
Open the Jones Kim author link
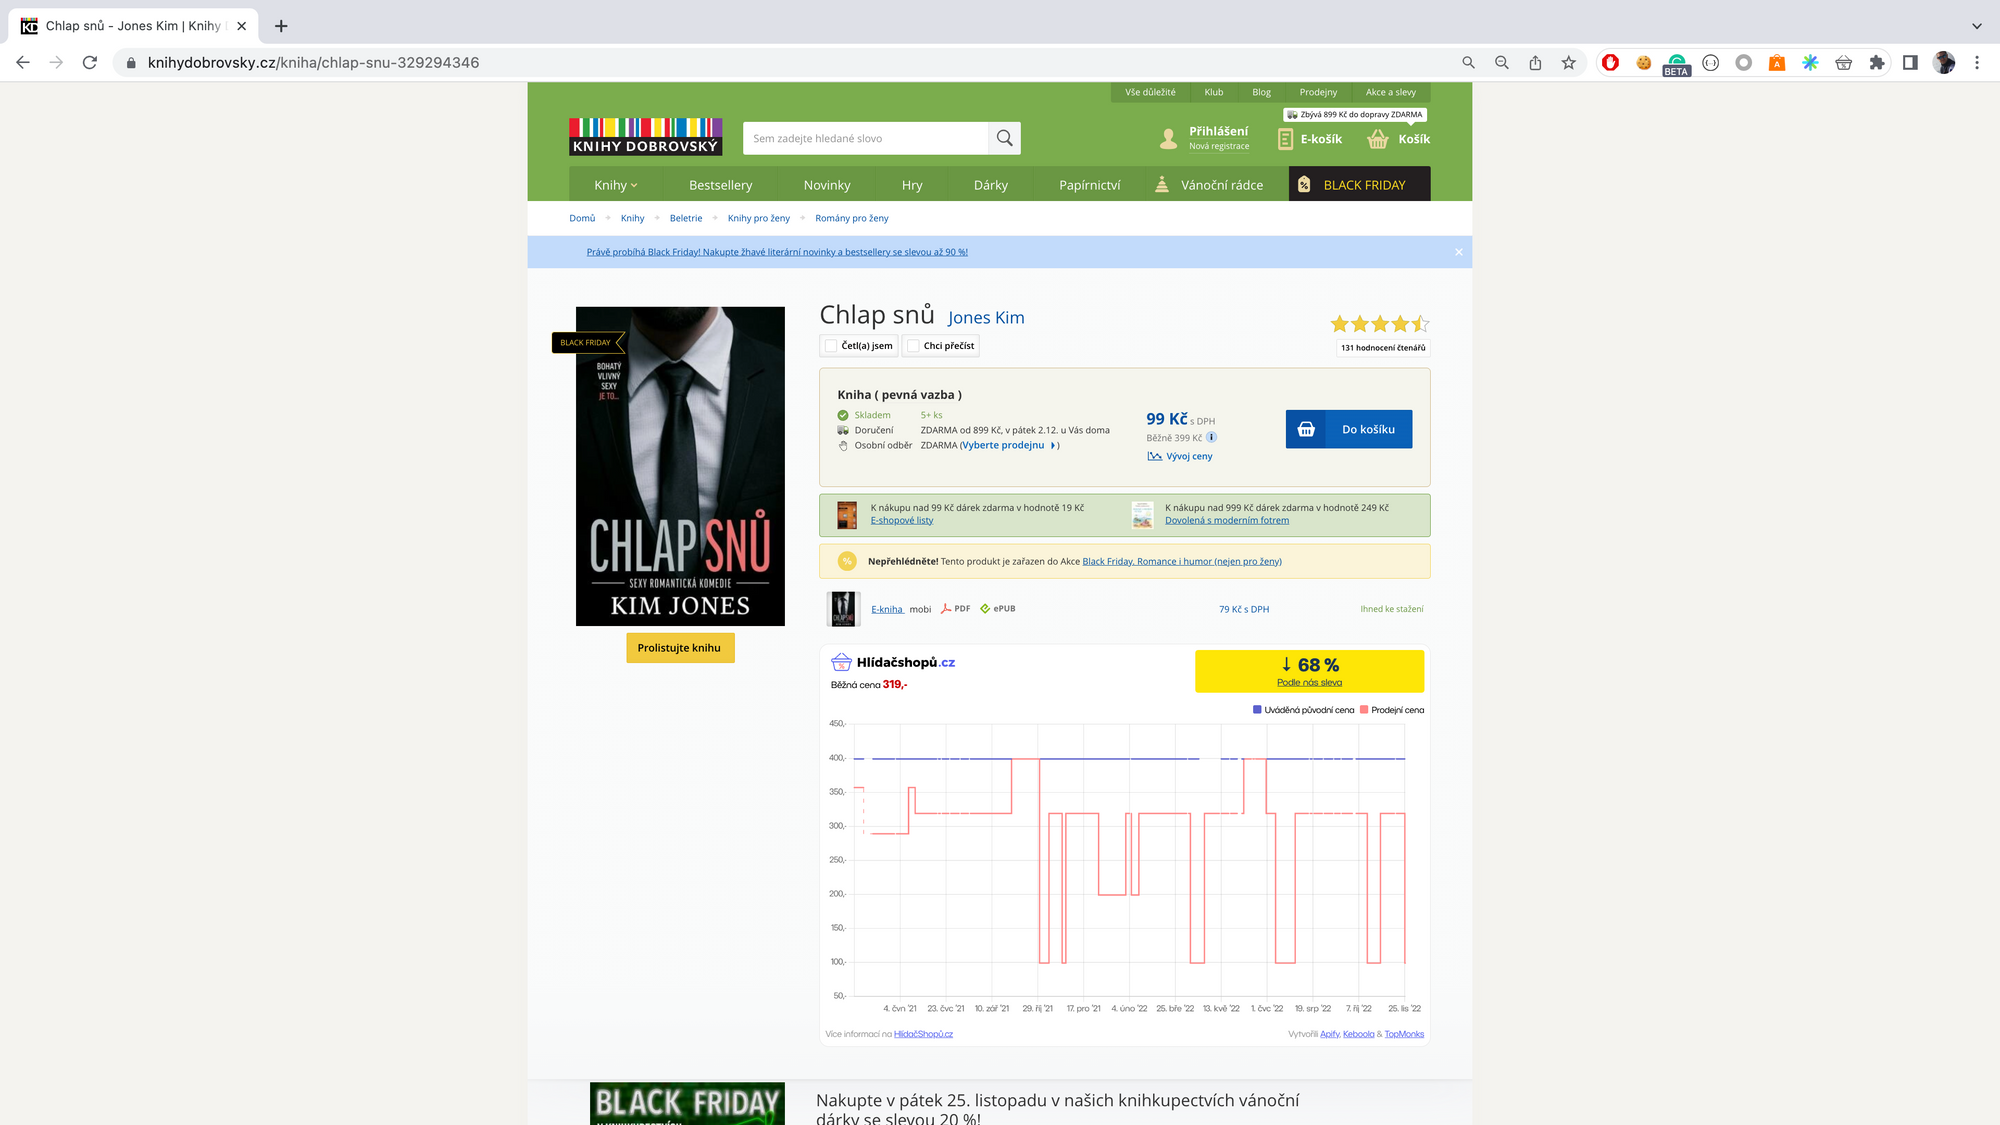(986, 317)
